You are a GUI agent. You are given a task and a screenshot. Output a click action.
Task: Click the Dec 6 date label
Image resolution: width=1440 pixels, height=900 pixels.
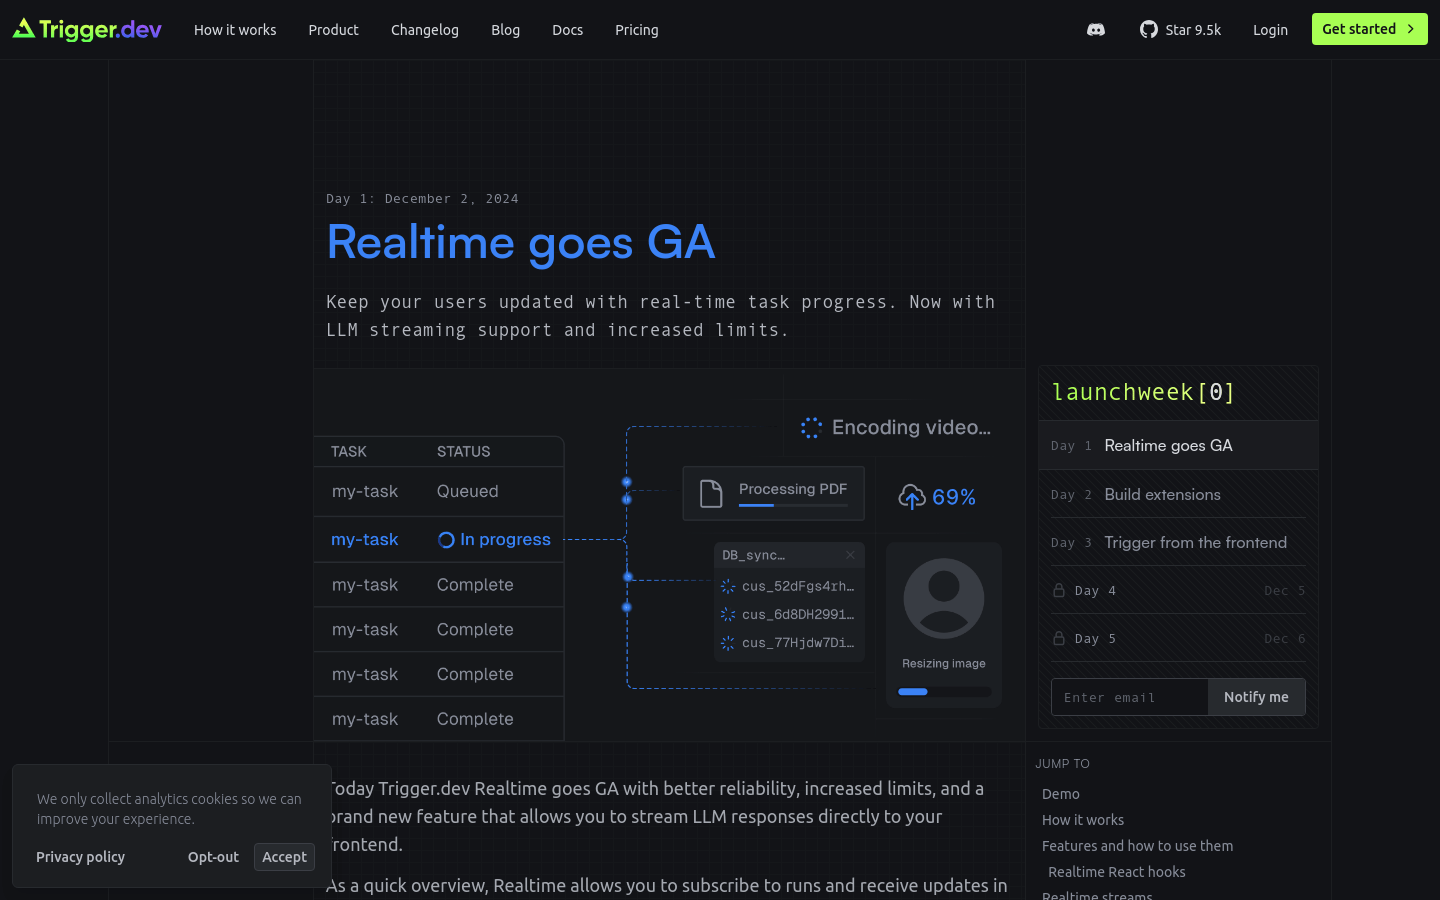1284,639
